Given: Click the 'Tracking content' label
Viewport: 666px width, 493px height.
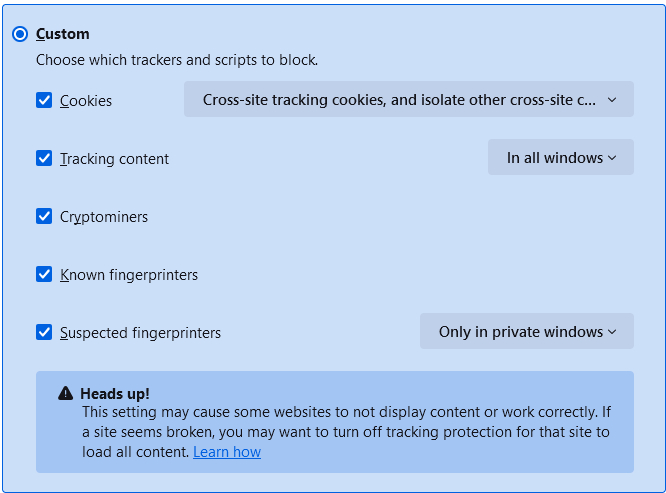Looking at the screenshot, I should pyautogui.click(x=114, y=159).
